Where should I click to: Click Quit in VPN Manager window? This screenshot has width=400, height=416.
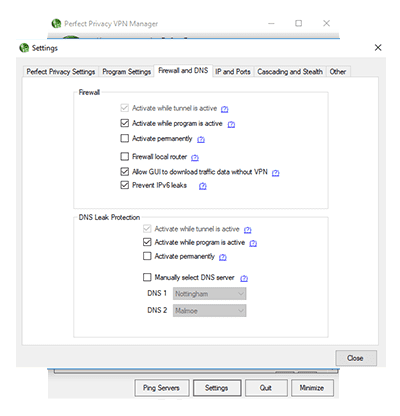[266, 388]
